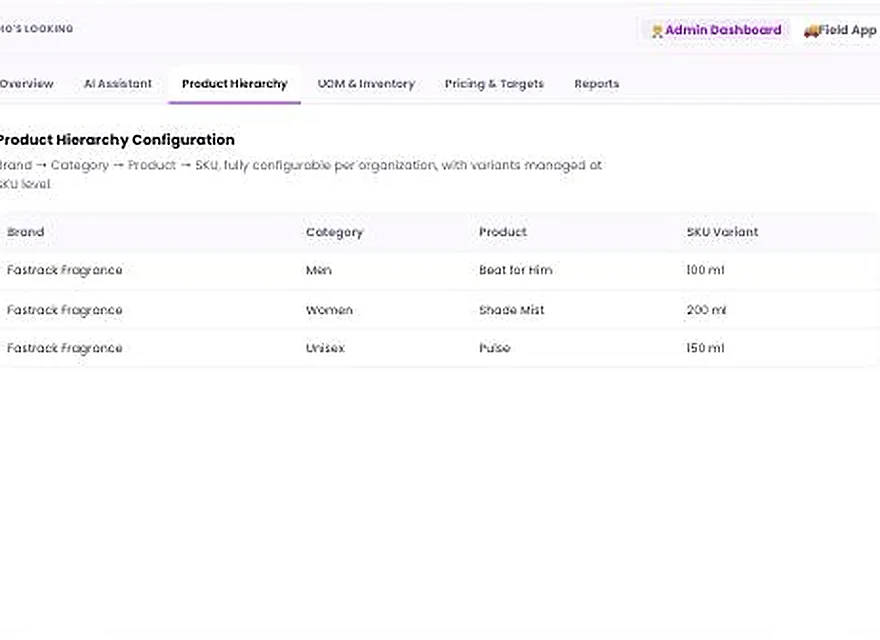Click the Category column header
The width and height of the screenshot is (880, 640).
click(334, 232)
